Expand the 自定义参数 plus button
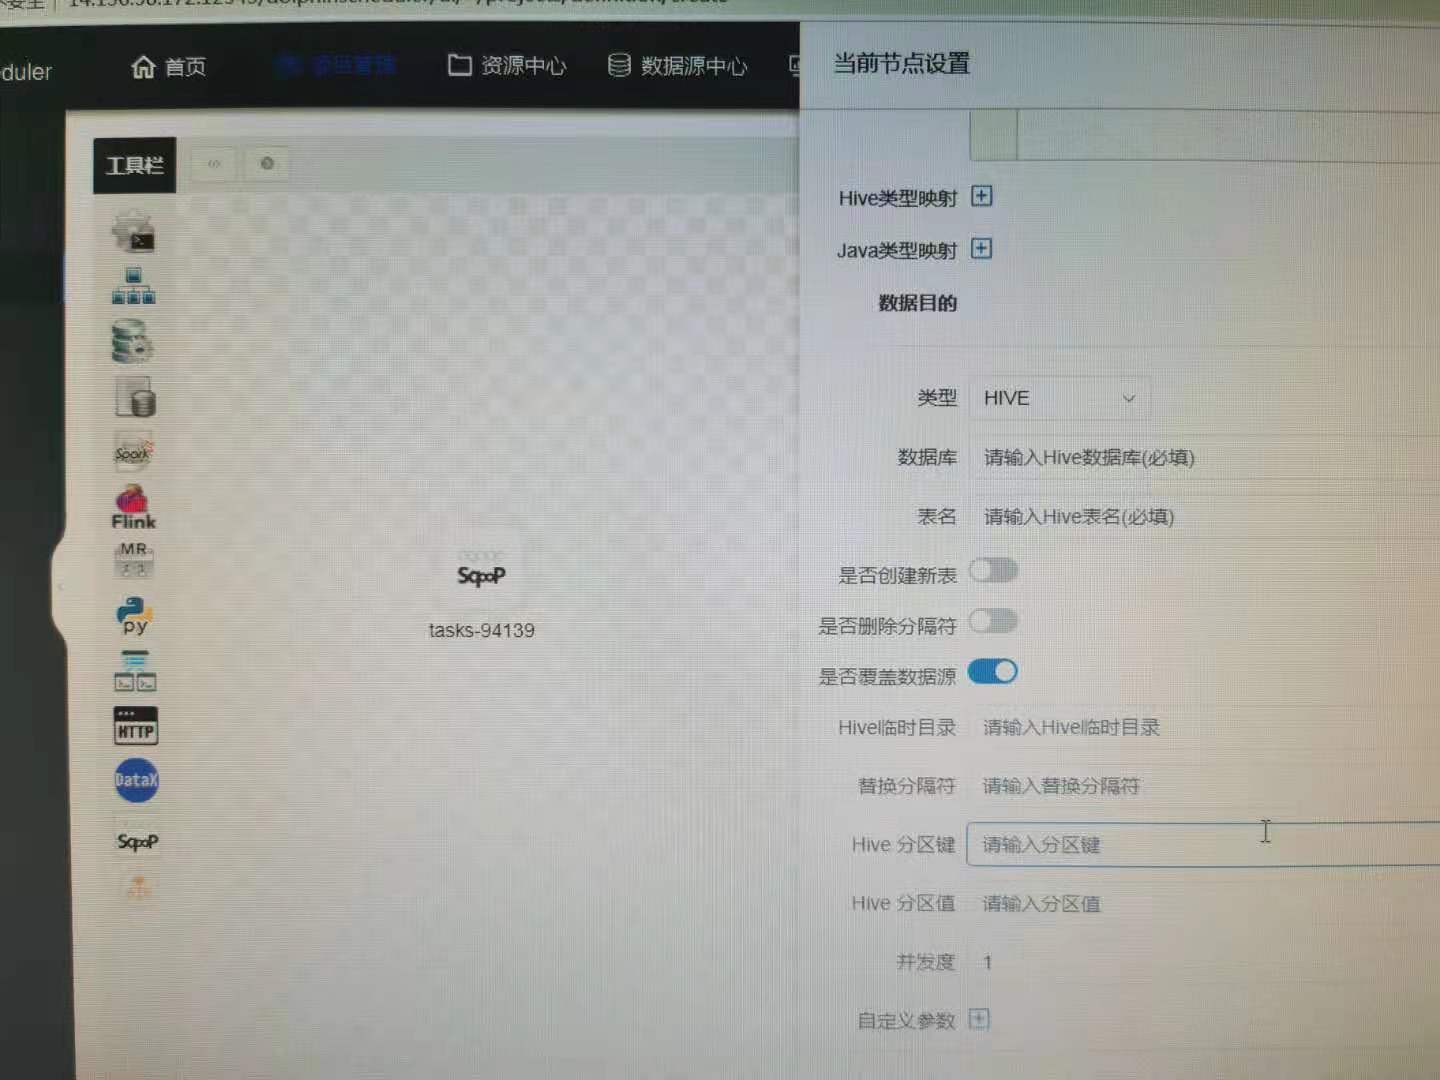This screenshot has height=1080, width=1440. click(979, 1019)
